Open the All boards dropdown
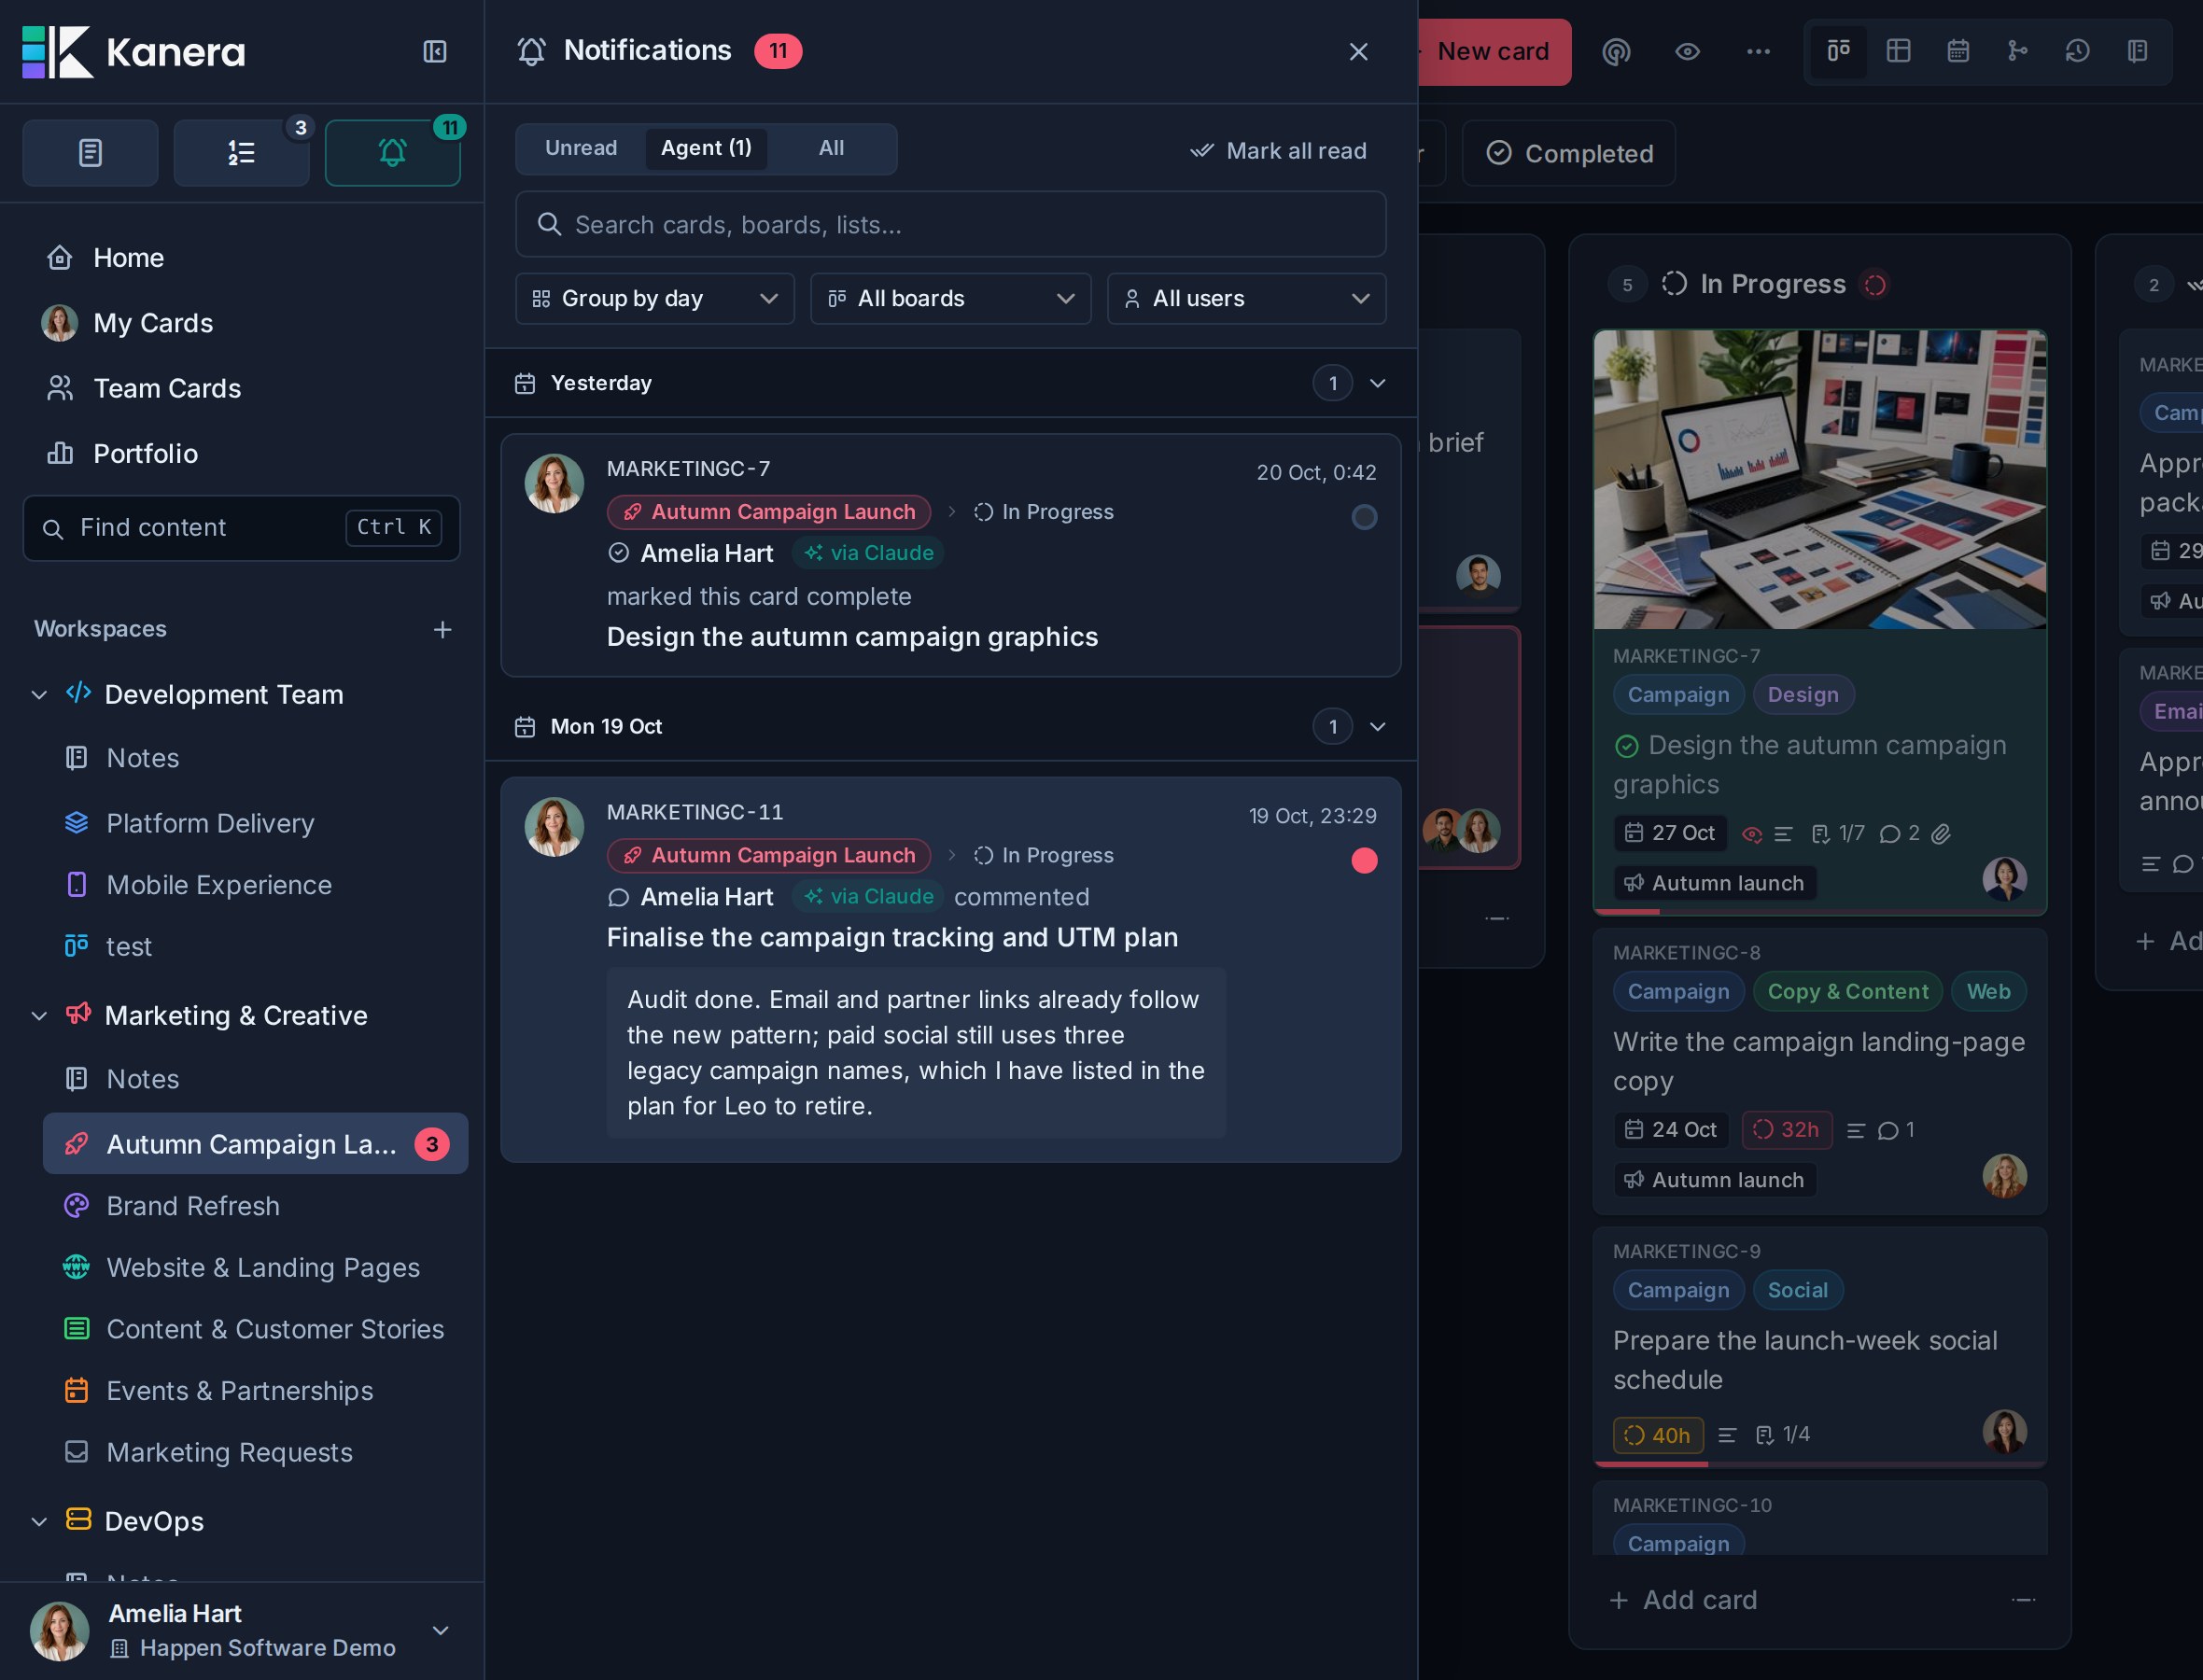Image resolution: width=2203 pixels, height=1680 pixels. pos(950,298)
